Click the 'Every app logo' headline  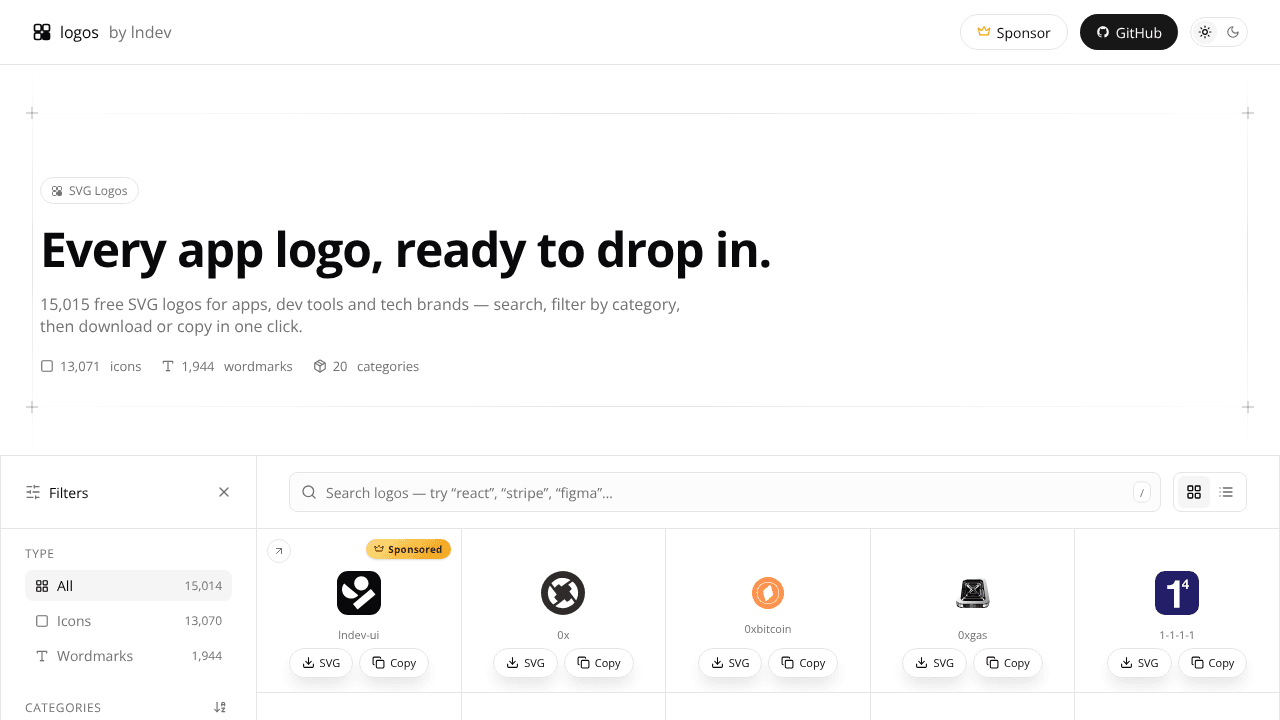406,250
